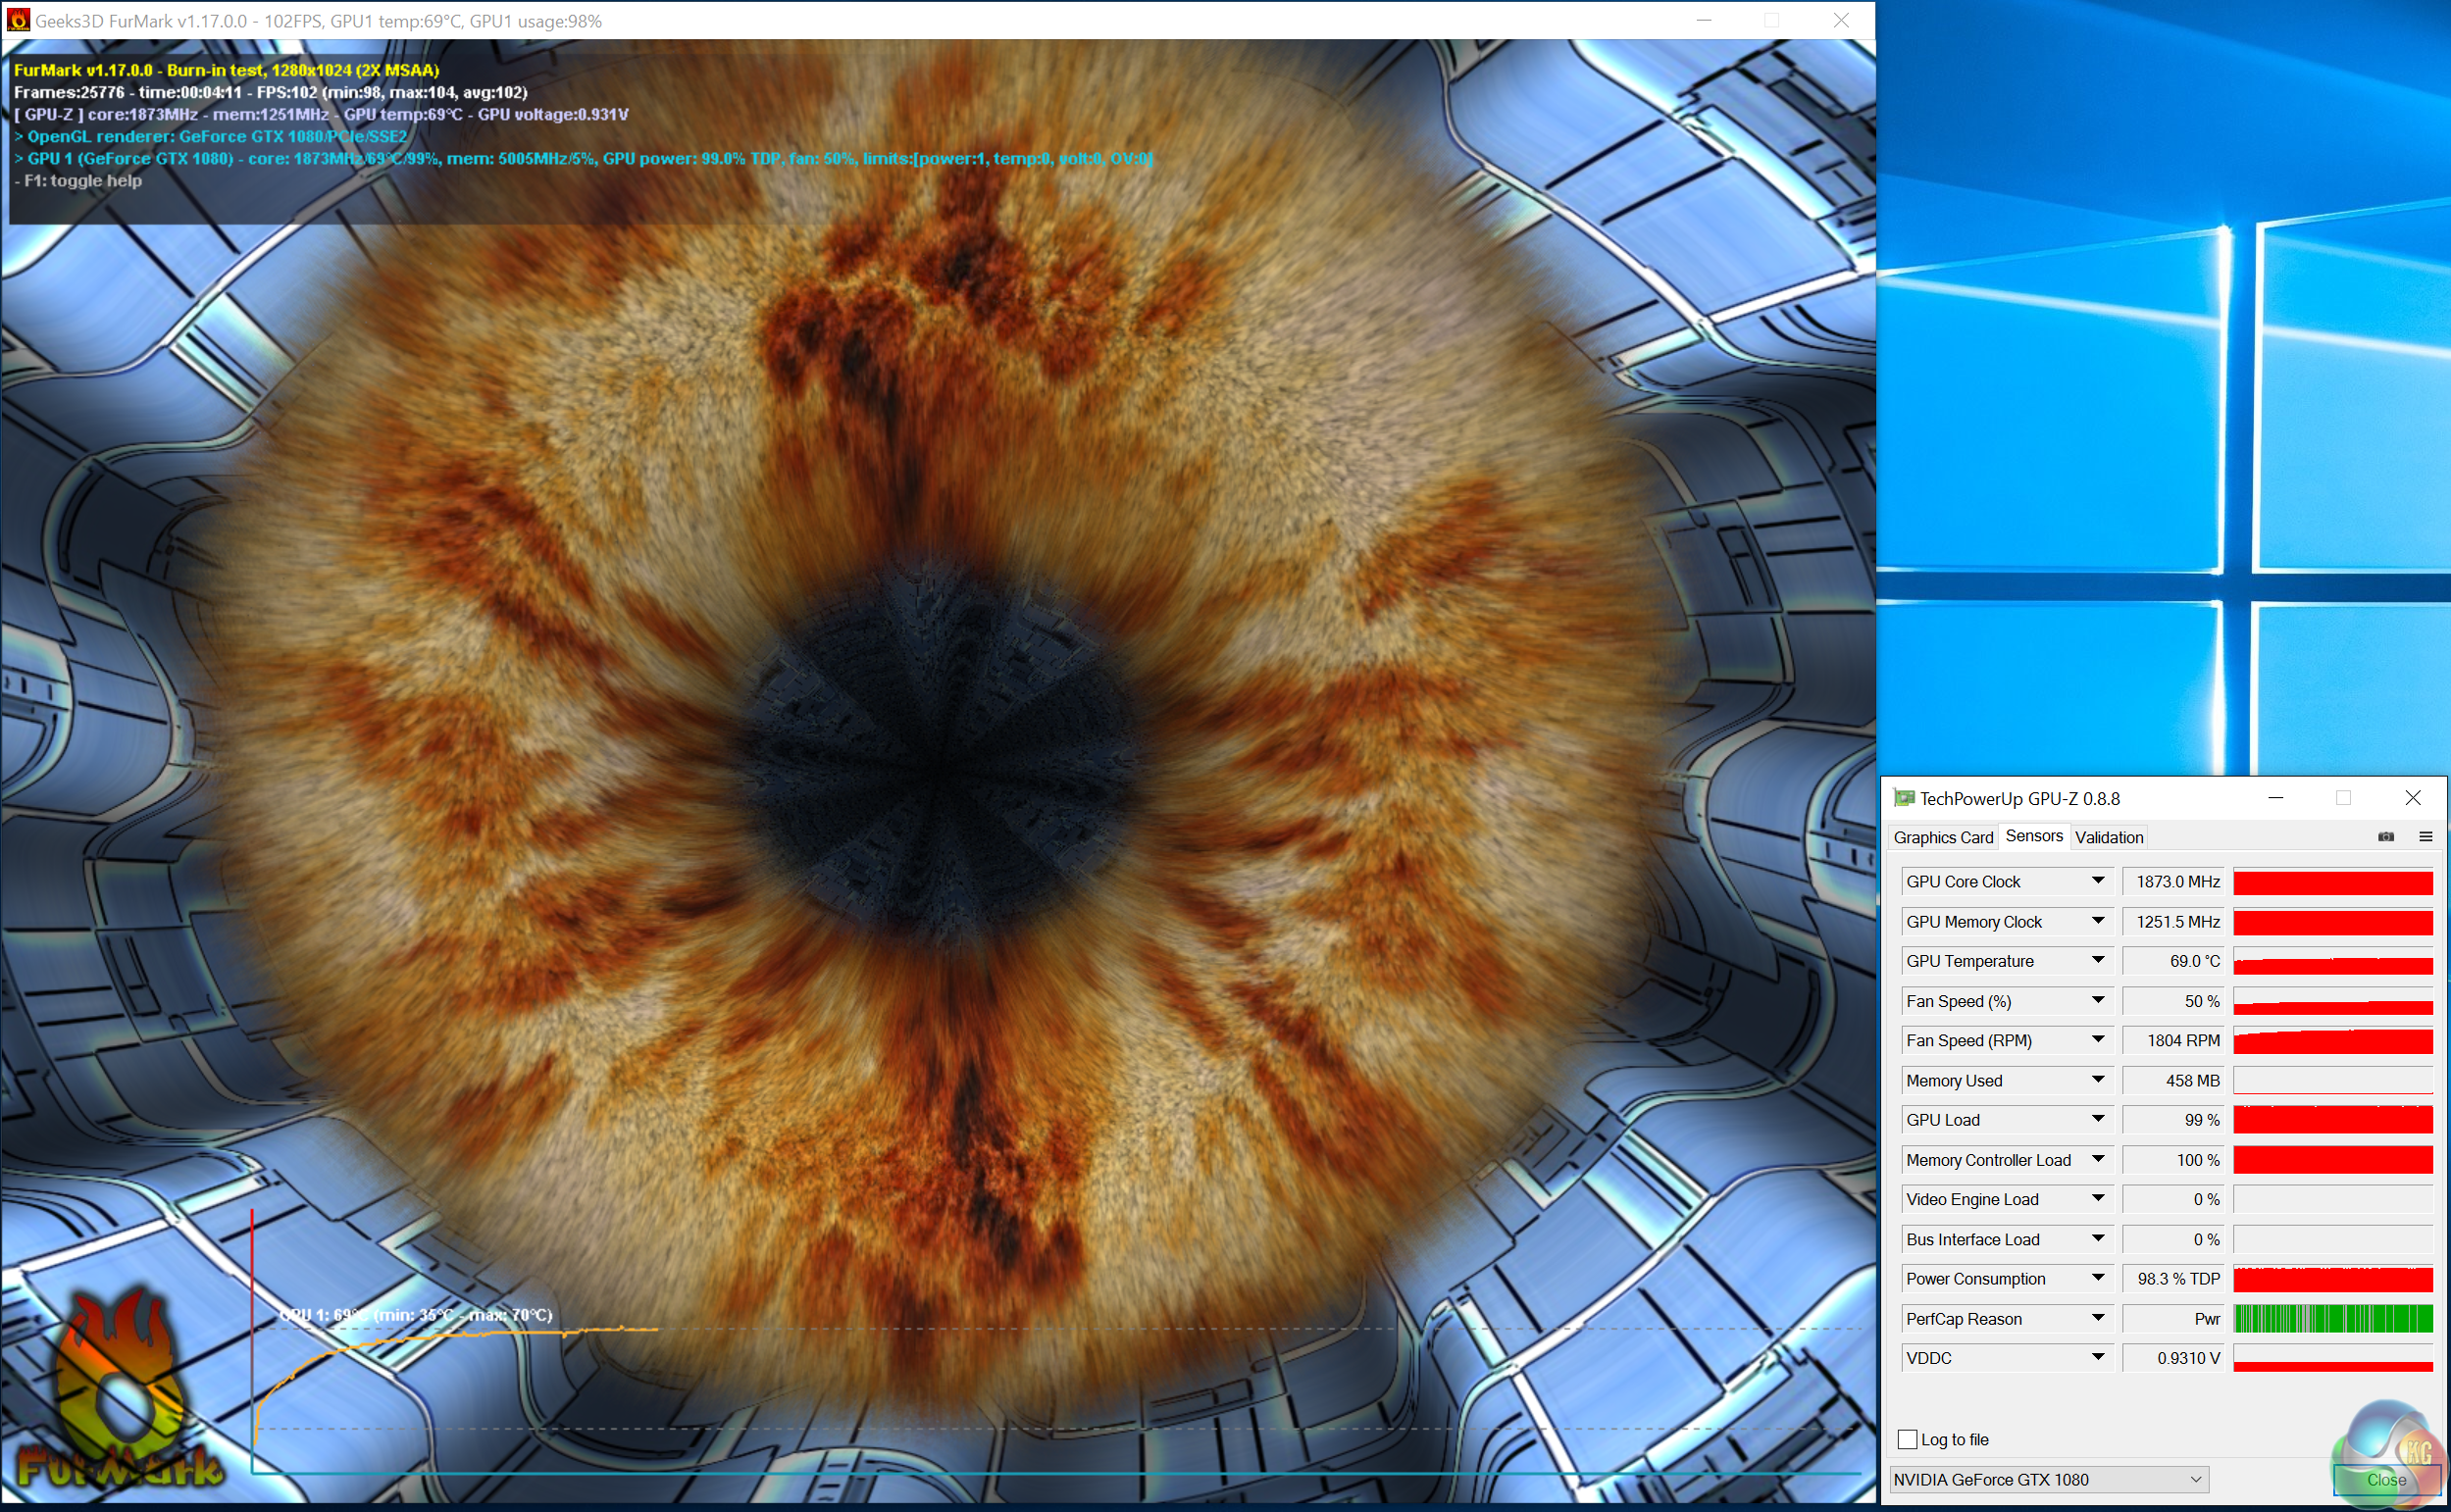Open the GPU Temperature sensor dropdown arrow
The width and height of the screenshot is (2451, 1512).
pyautogui.click(x=2098, y=961)
